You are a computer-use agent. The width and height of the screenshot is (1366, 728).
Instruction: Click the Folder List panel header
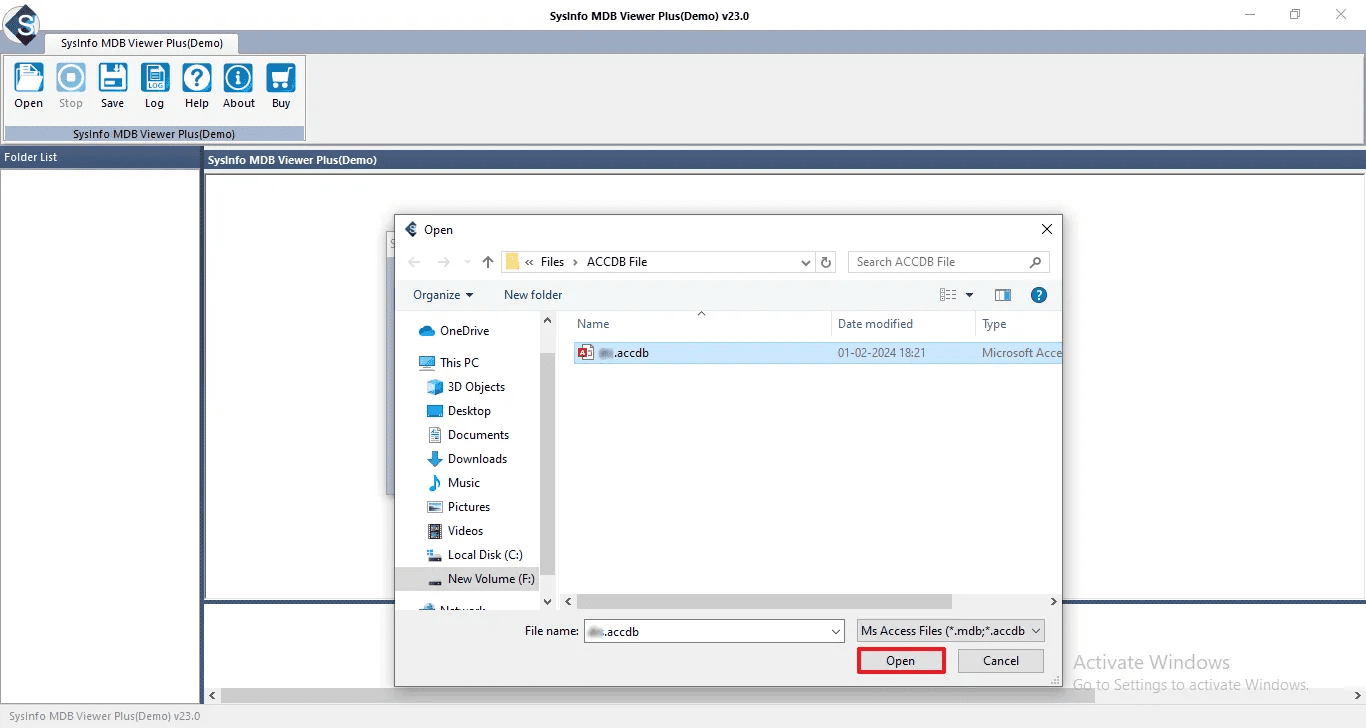(x=100, y=157)
